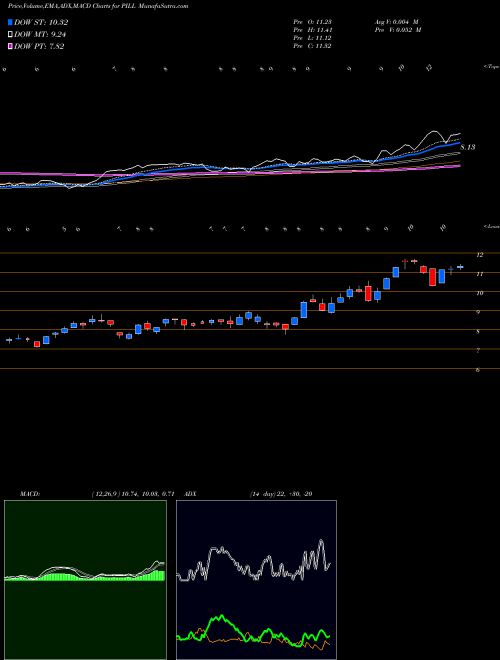Click the price axis label 7
Image resolution: width=500 pixels, height=660 pixels.
point(478,351)
